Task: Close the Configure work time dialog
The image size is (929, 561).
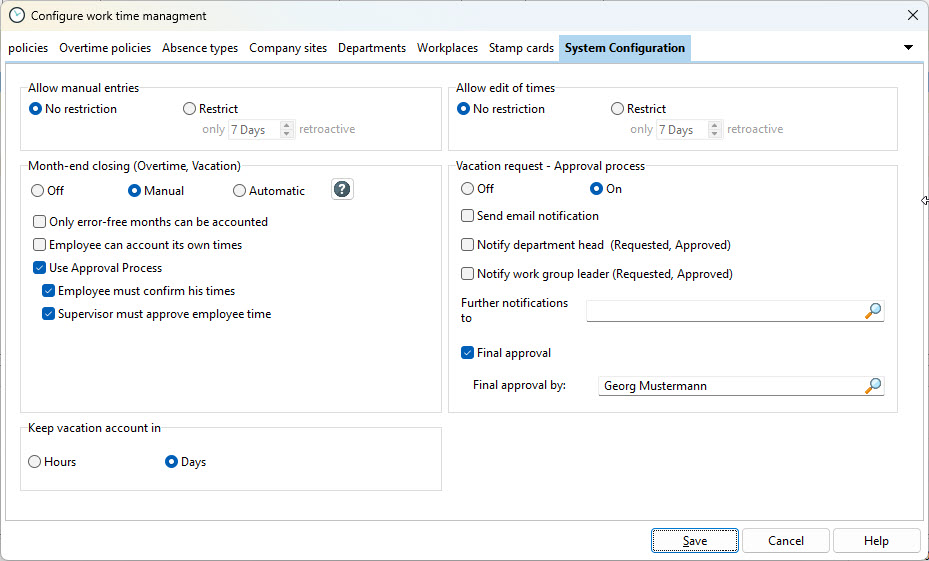Action: coord(911,15)
